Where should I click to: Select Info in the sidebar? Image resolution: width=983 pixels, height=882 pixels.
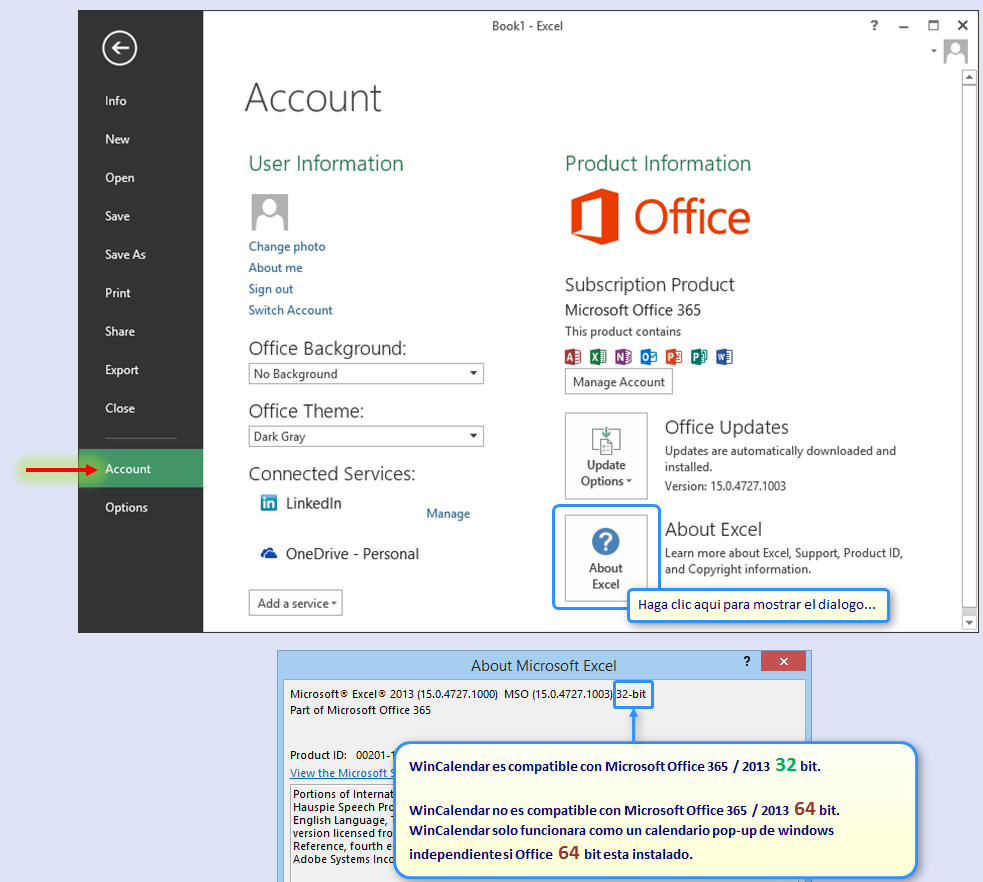115,101
